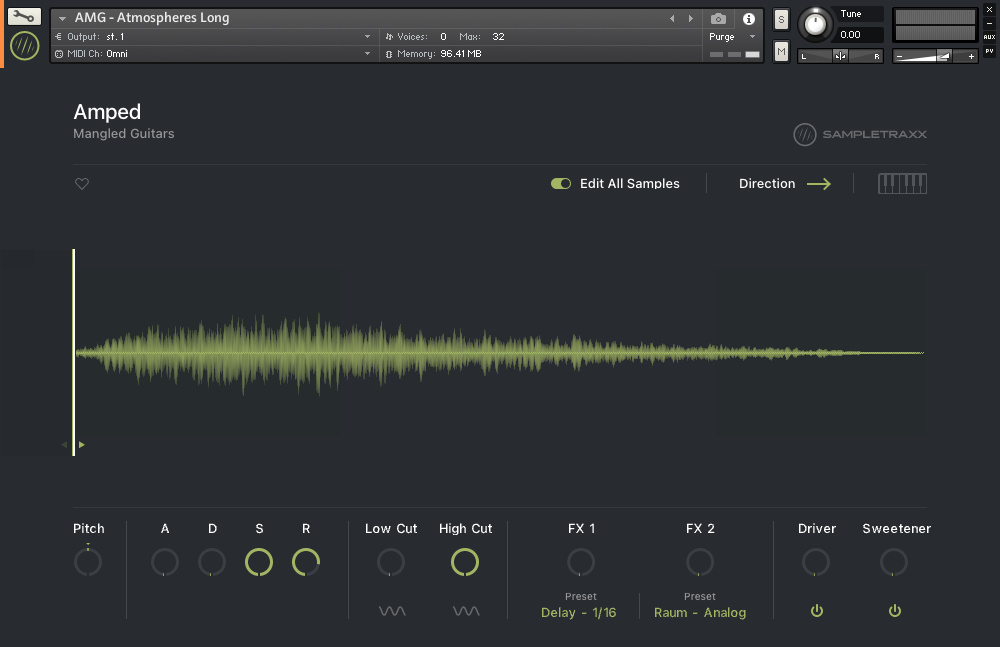Click the Sweetener knob
The width and height of the screenshot is (1000, 647).
[x=893, y=562]
